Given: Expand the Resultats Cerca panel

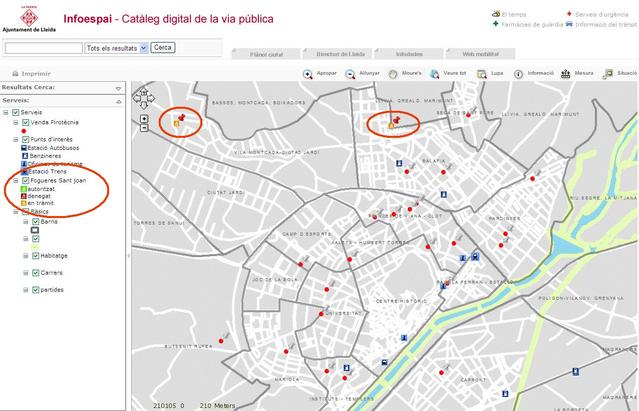Looking at the screenshot, I should coord(119,88).
